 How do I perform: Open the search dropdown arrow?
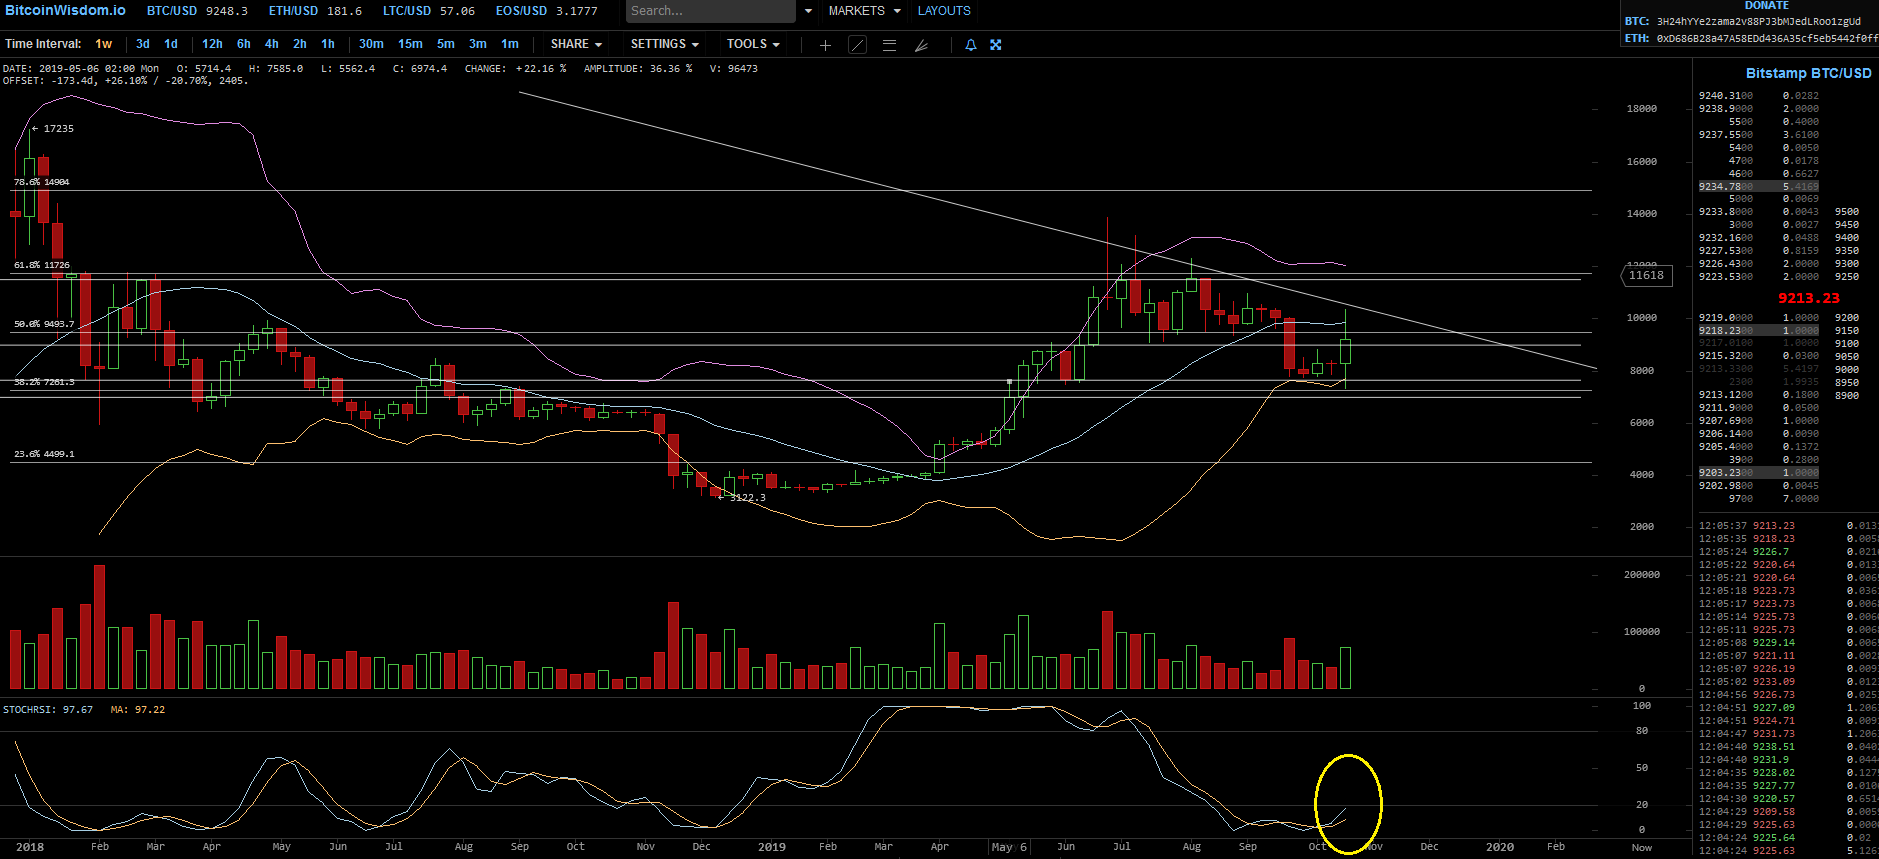808,11
